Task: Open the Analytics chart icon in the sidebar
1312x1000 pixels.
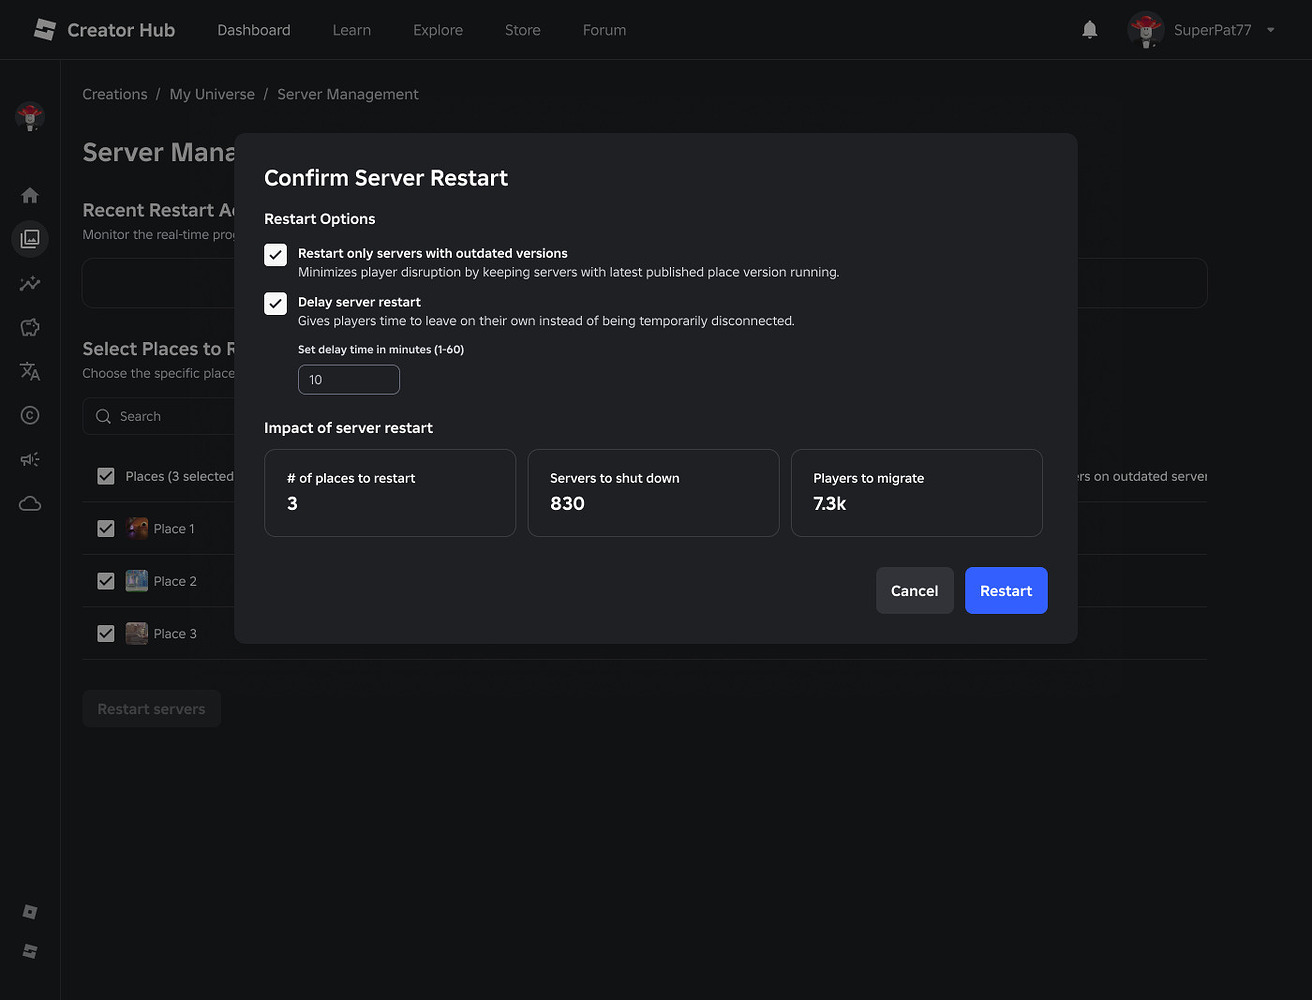Action: [x=29, y=283]
